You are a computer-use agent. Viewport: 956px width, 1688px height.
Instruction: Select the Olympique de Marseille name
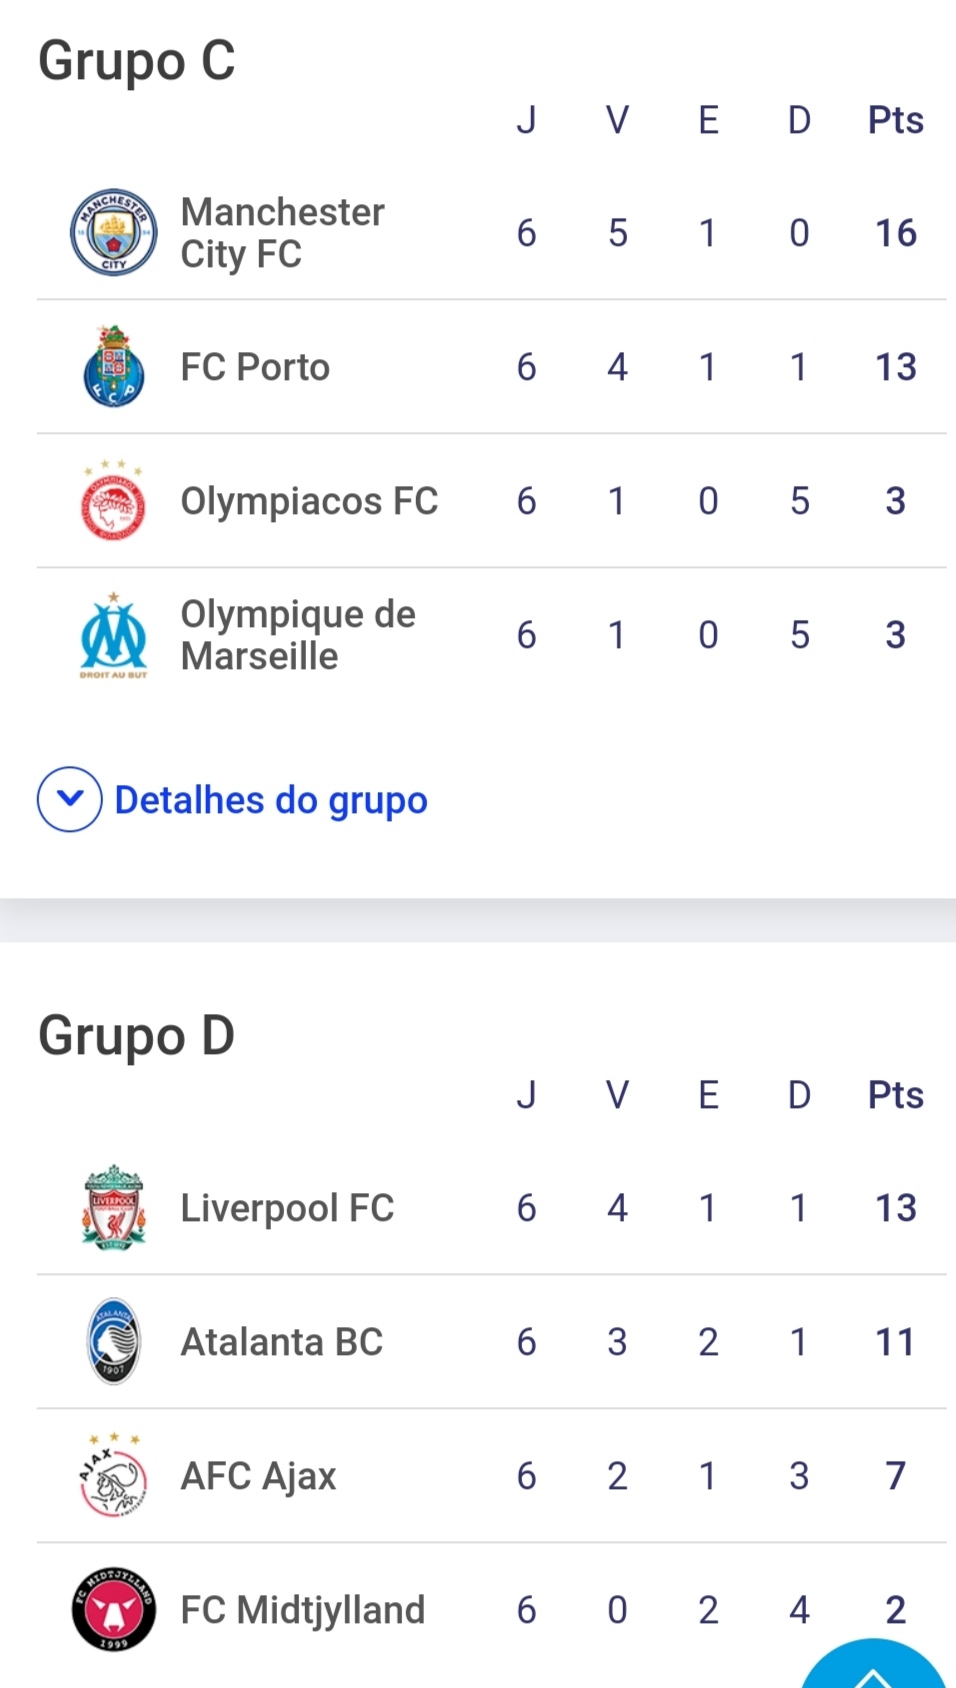click(298, 635)
